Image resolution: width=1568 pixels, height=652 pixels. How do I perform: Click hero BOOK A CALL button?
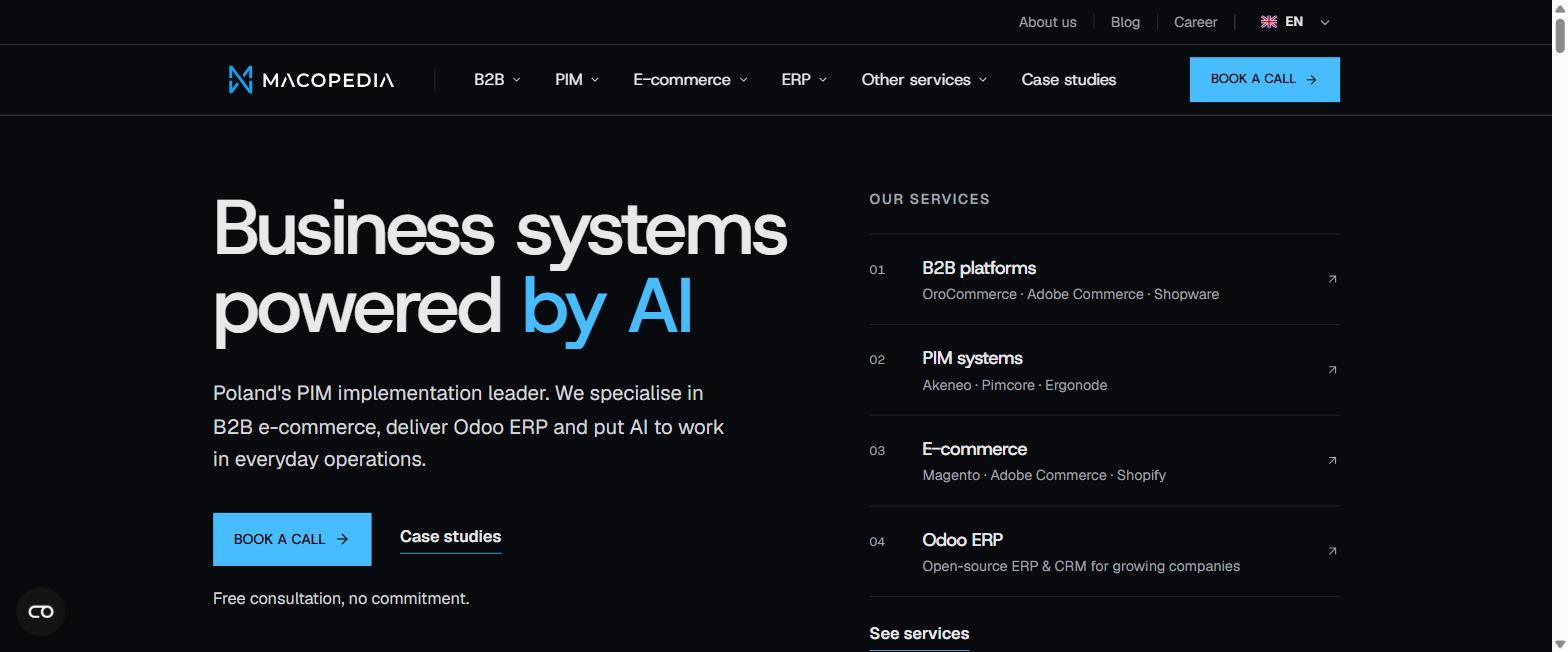click(x=292, y=539)
